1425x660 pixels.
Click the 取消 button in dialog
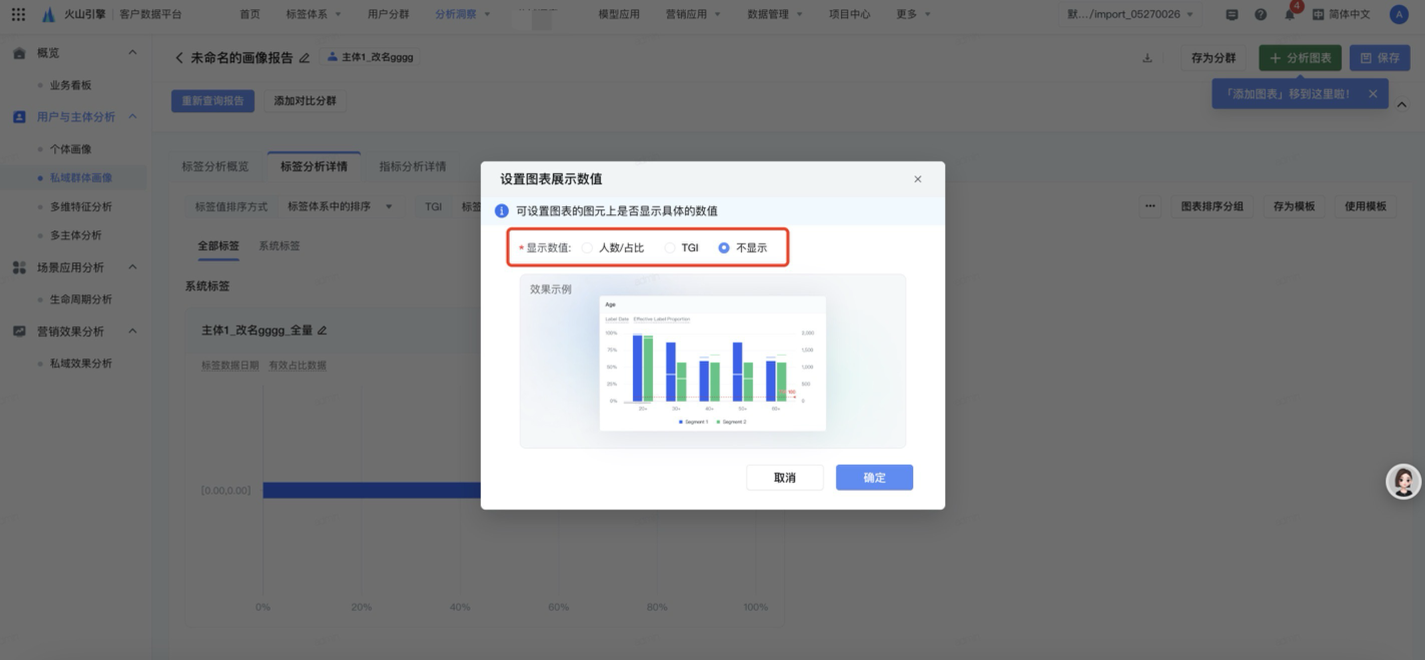pyautogui.click(x=784, y=477)
